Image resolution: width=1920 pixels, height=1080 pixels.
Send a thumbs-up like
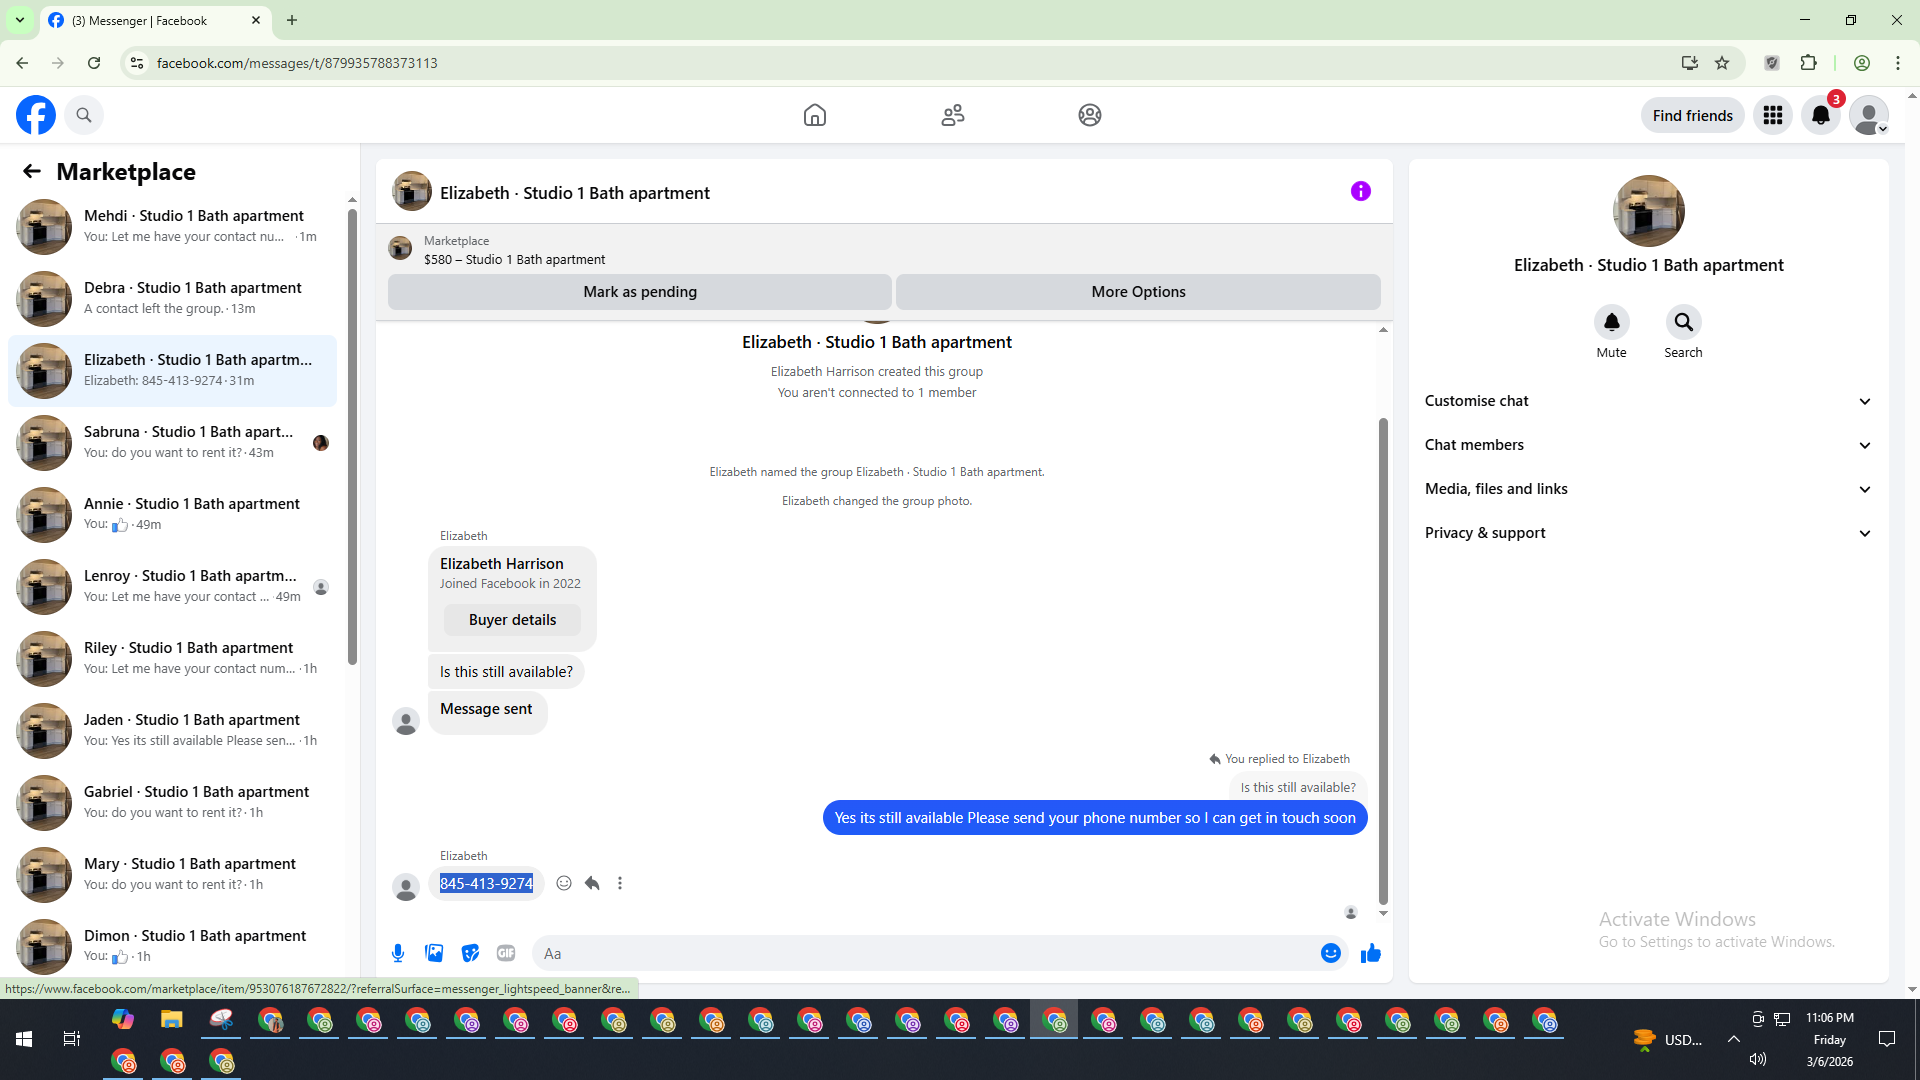pos(1370,953)
